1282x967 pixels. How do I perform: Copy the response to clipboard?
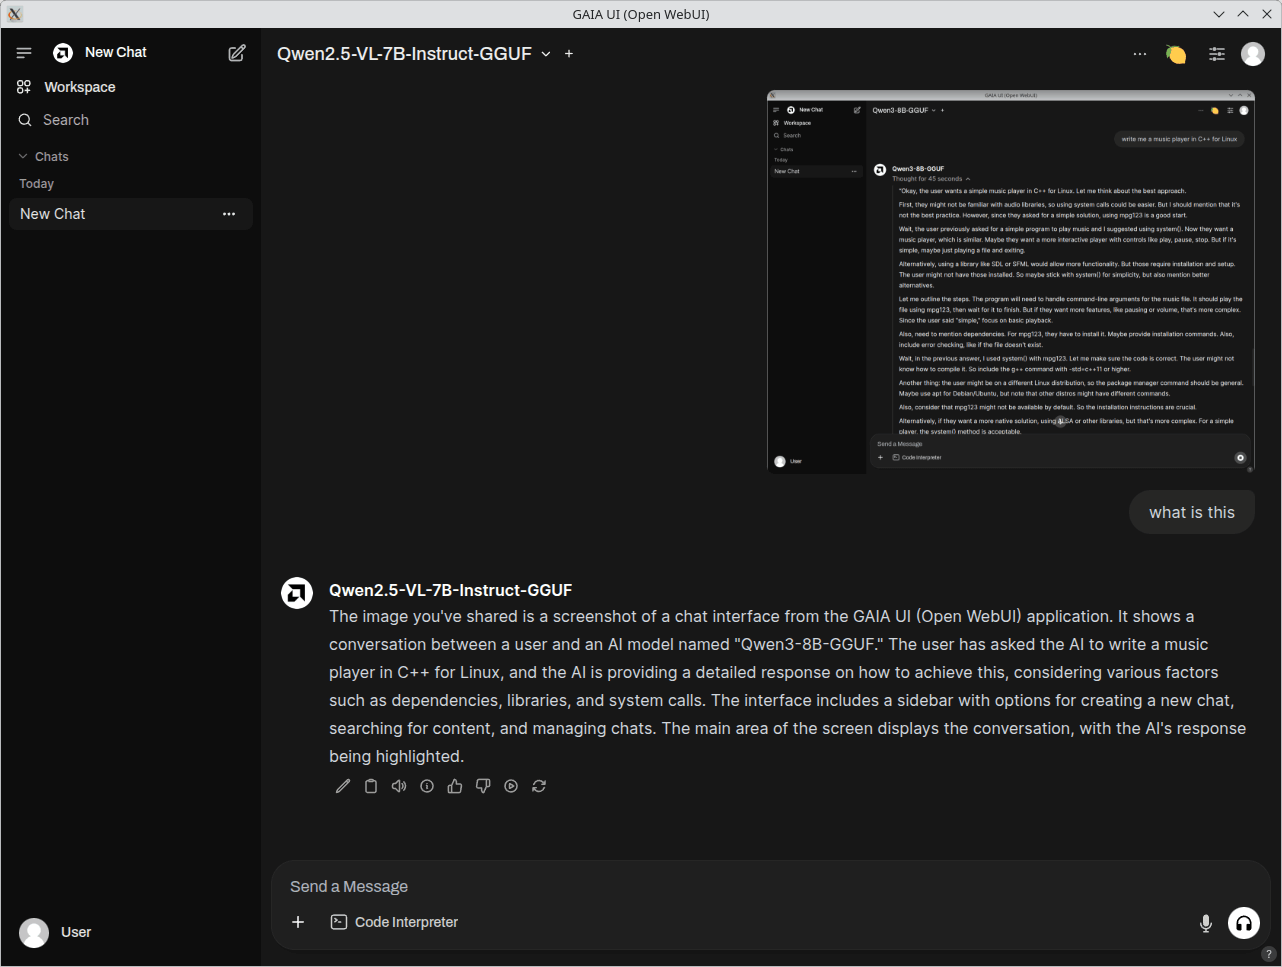[x=371, y=786]
